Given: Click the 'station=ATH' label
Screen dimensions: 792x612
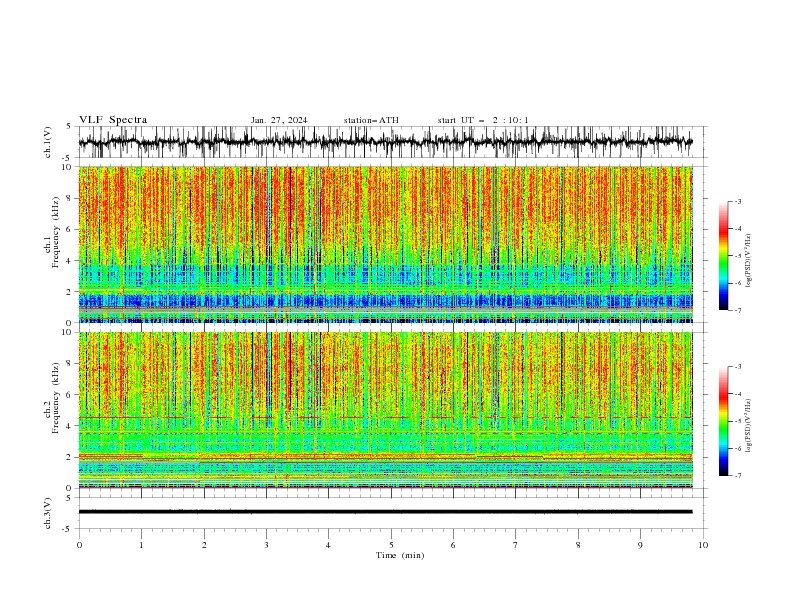Looking at the screenshot, I should click(371, 120).
